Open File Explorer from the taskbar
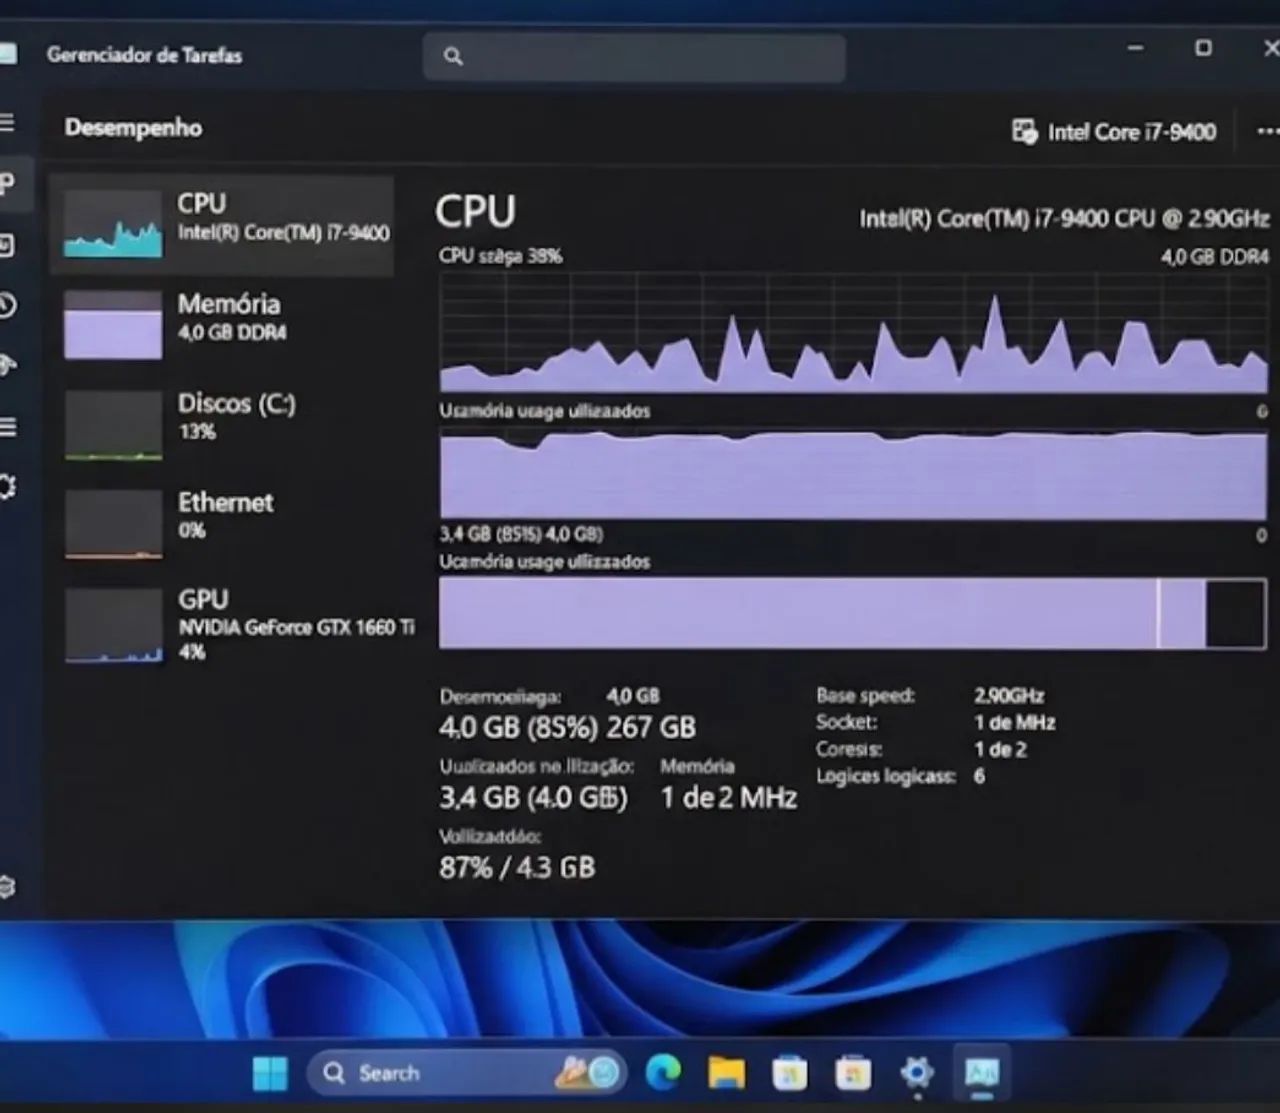 [727, 1073]
